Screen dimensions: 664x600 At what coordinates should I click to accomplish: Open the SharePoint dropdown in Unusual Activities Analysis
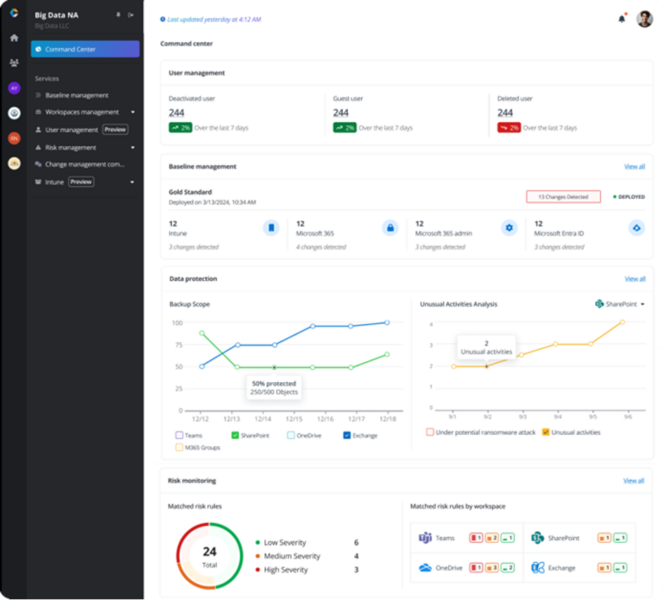[x=620, y=304]
